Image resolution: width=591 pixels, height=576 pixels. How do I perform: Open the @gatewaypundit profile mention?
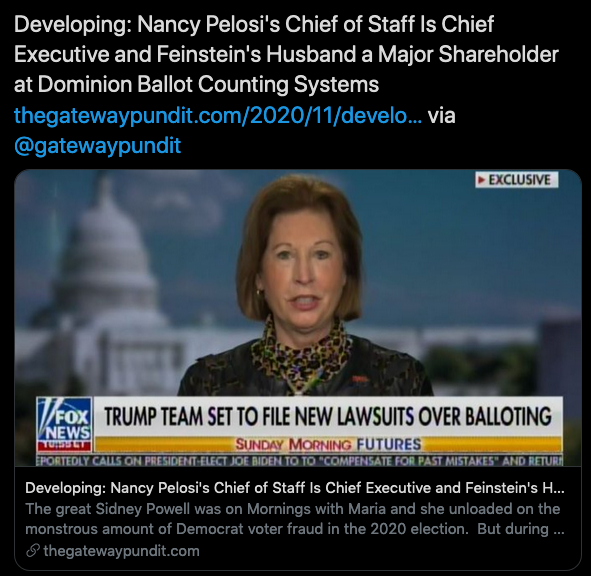tap(98, 146)
